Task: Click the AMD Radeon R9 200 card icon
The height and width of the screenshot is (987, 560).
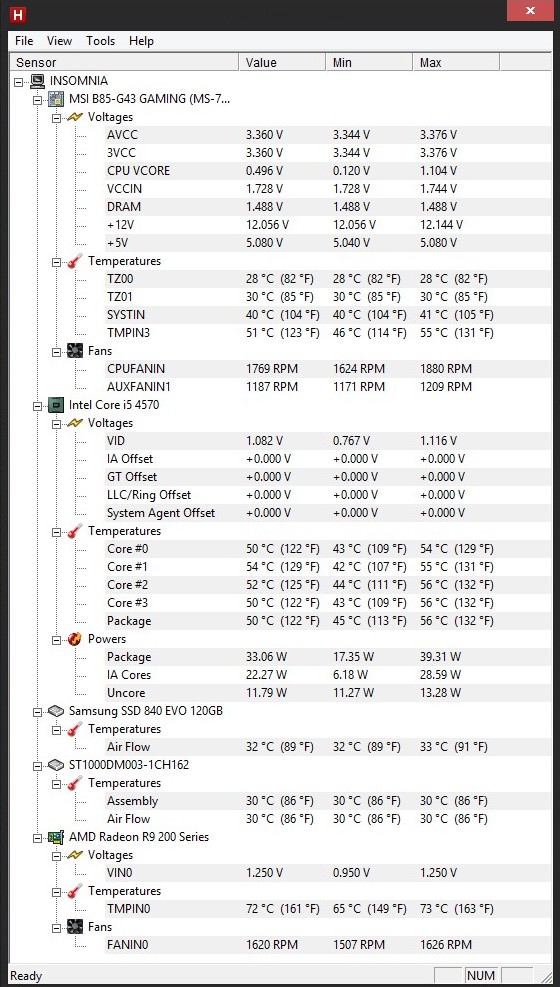Action: pyautogui.click(x=57, y=837)
